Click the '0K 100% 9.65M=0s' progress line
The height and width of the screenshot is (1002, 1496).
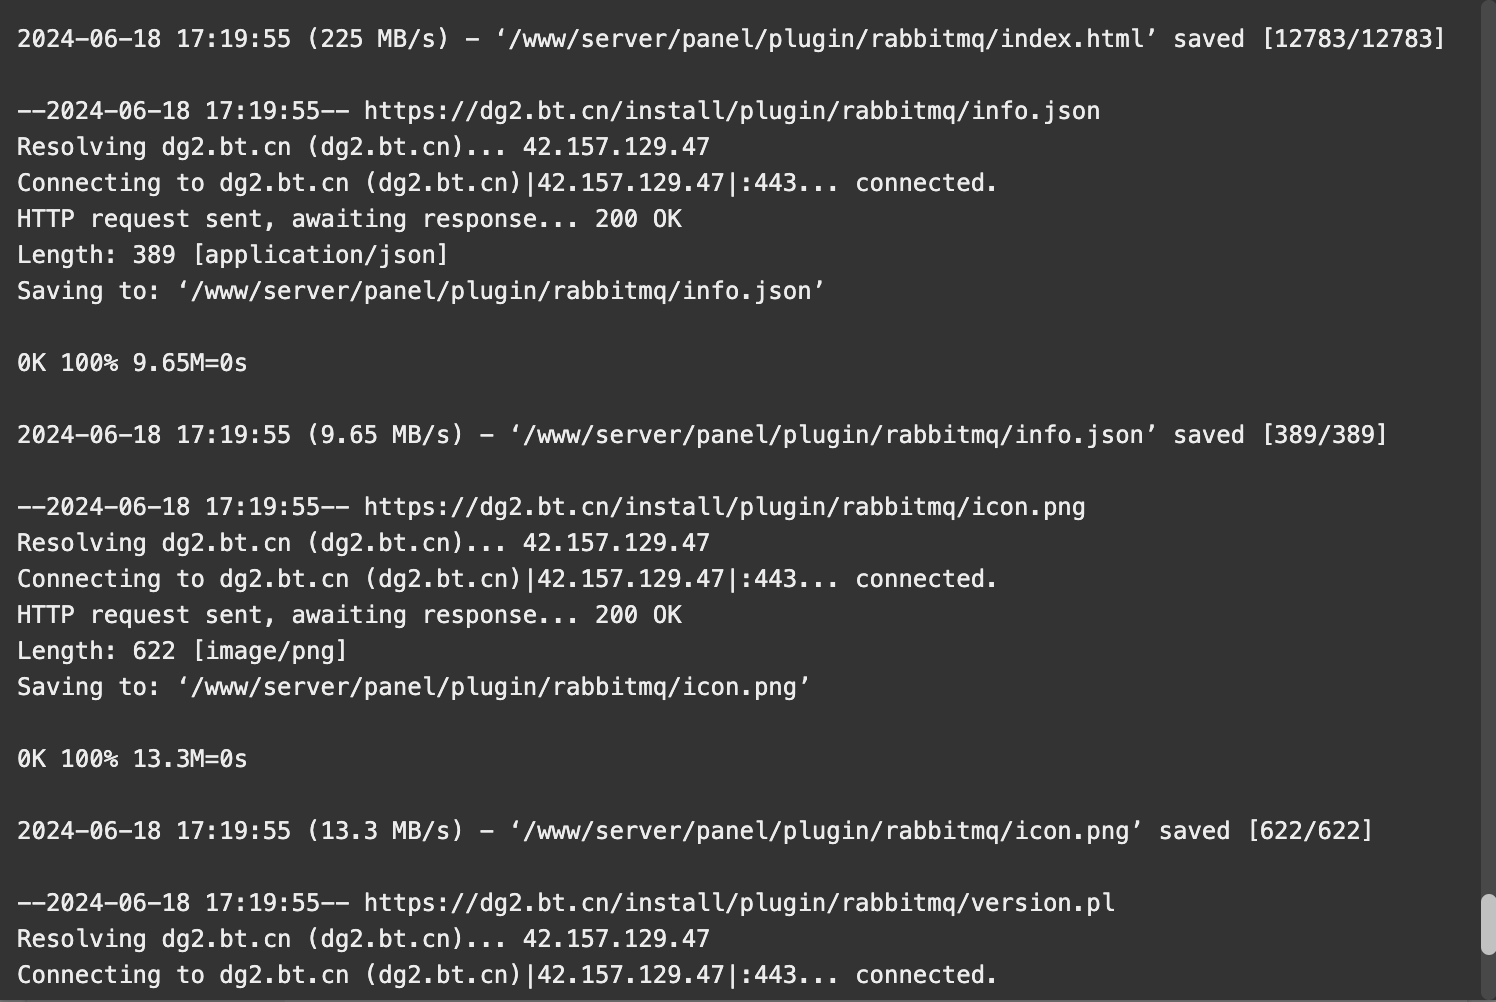[x=132, y=363]
